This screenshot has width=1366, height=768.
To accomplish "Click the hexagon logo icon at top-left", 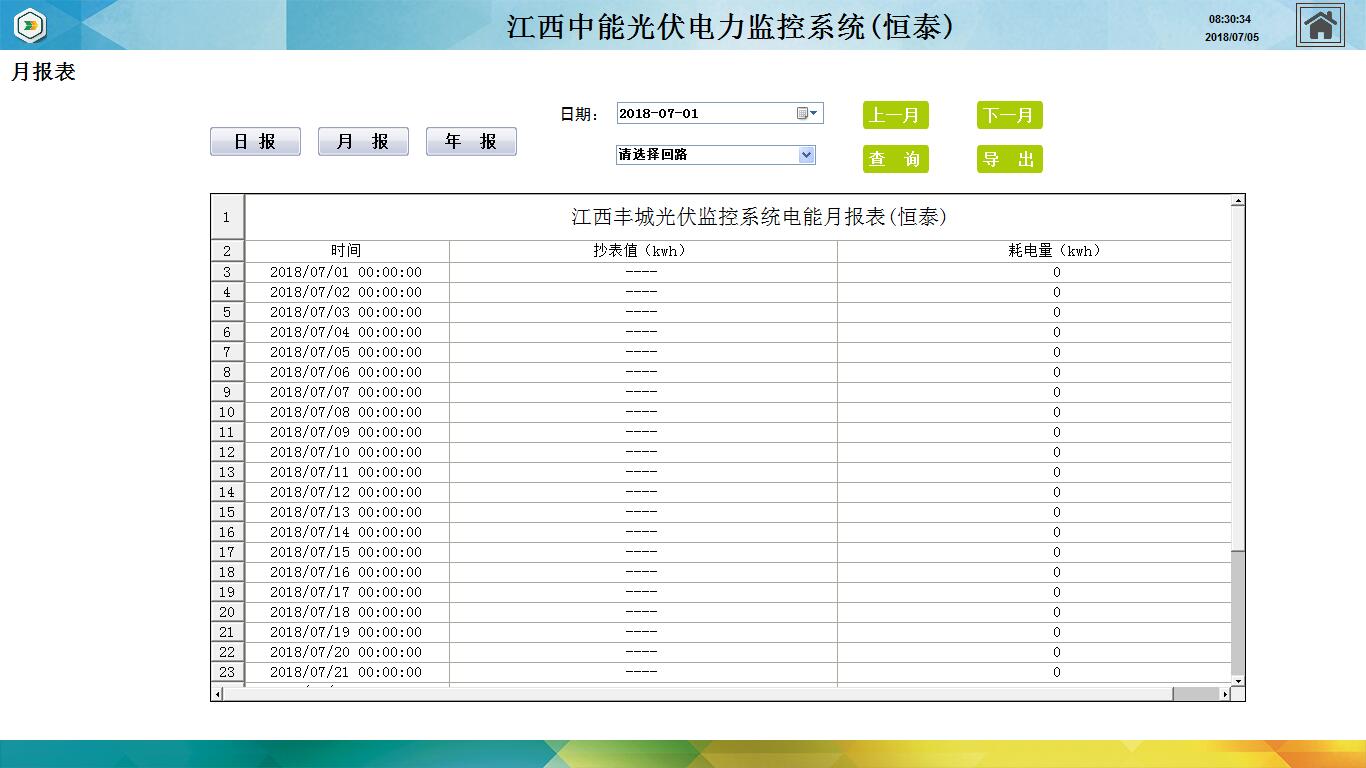I will (31, 25).
